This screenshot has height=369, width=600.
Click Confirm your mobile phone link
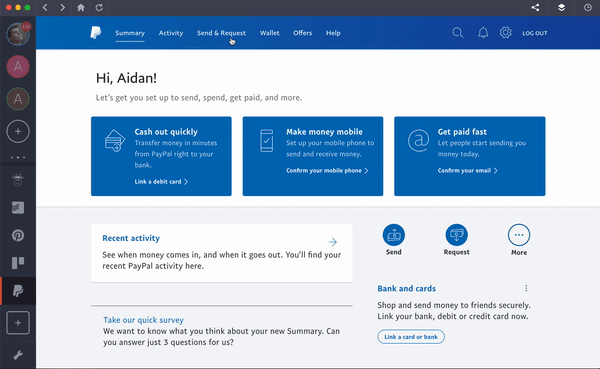(x=327, y=170)
